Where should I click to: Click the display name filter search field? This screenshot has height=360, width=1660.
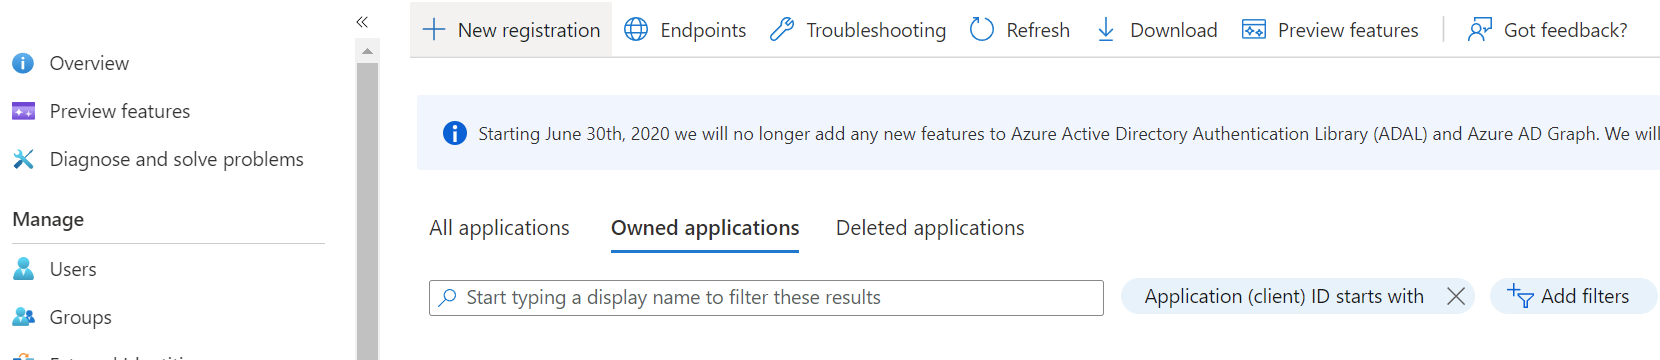point(766,298)
